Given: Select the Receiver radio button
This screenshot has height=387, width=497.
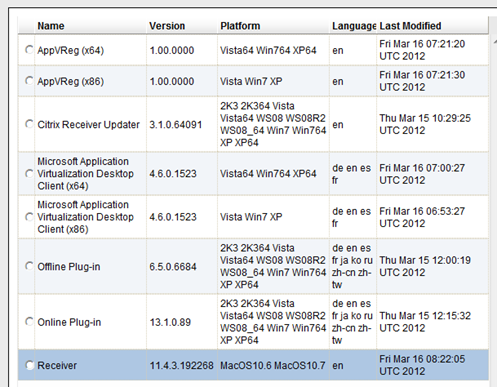Looking at the screenshot, I should coord(29,365).
